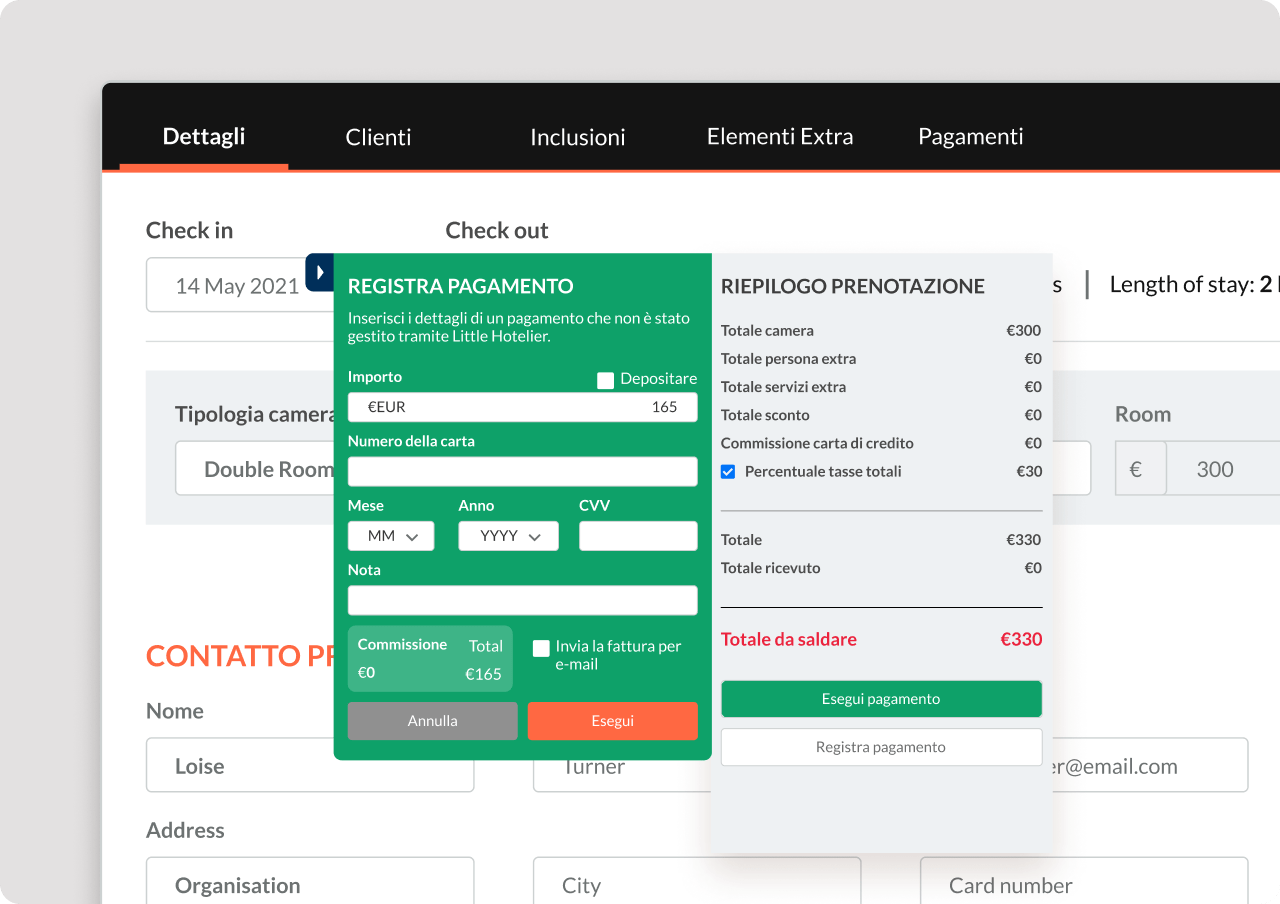The width and height of the screenshot is (1280, 904).
Task: Click the white Registra pagamento button
Action: click(881, 747)
